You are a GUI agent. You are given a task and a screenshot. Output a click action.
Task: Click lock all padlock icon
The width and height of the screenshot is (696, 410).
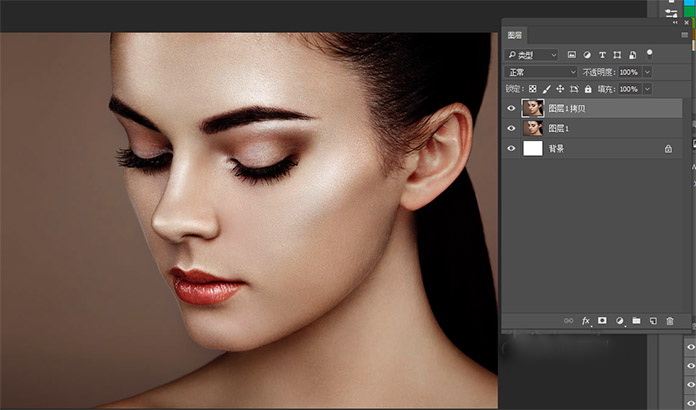click(589, 89)
